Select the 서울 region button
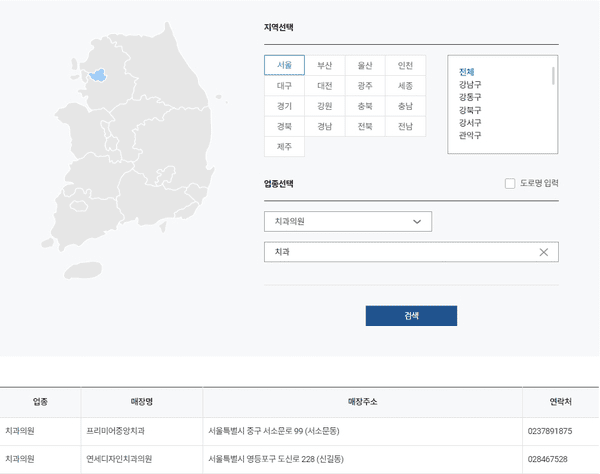The height and width of the screenshot is (474, 600). [x=284, y=65]
